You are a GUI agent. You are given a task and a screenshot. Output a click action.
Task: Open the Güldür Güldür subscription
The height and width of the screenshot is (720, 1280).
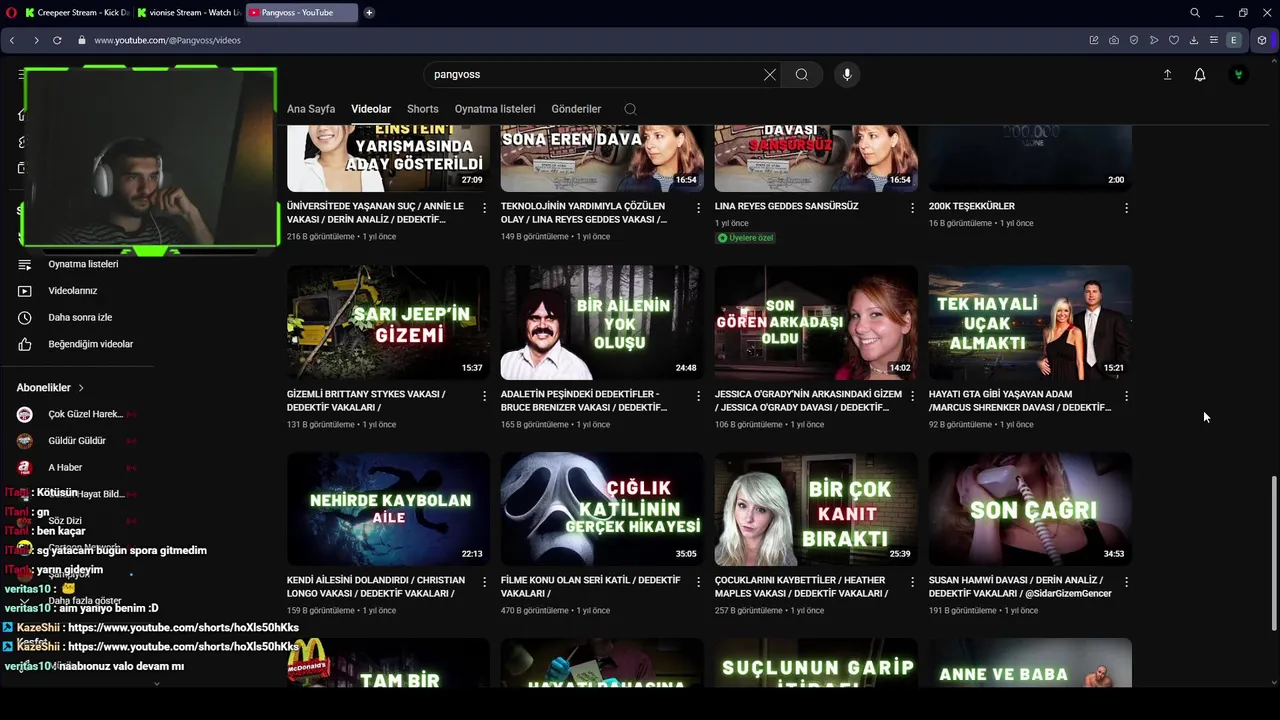tap(76, 441)
